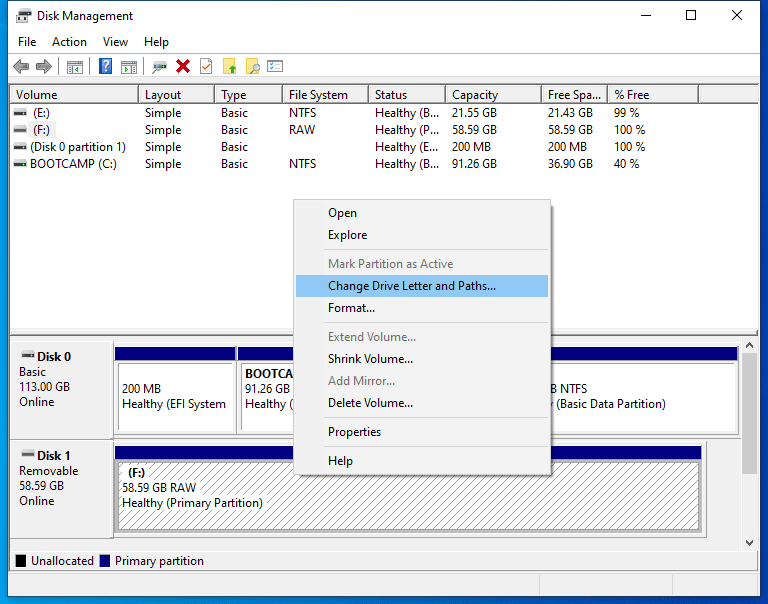Open the Action menu
This screenshot has height=604, width=768.
point(70,42)
